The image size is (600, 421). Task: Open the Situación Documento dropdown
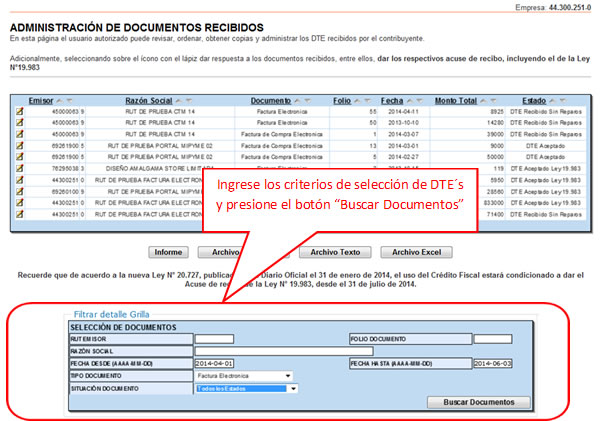point(246,388)
